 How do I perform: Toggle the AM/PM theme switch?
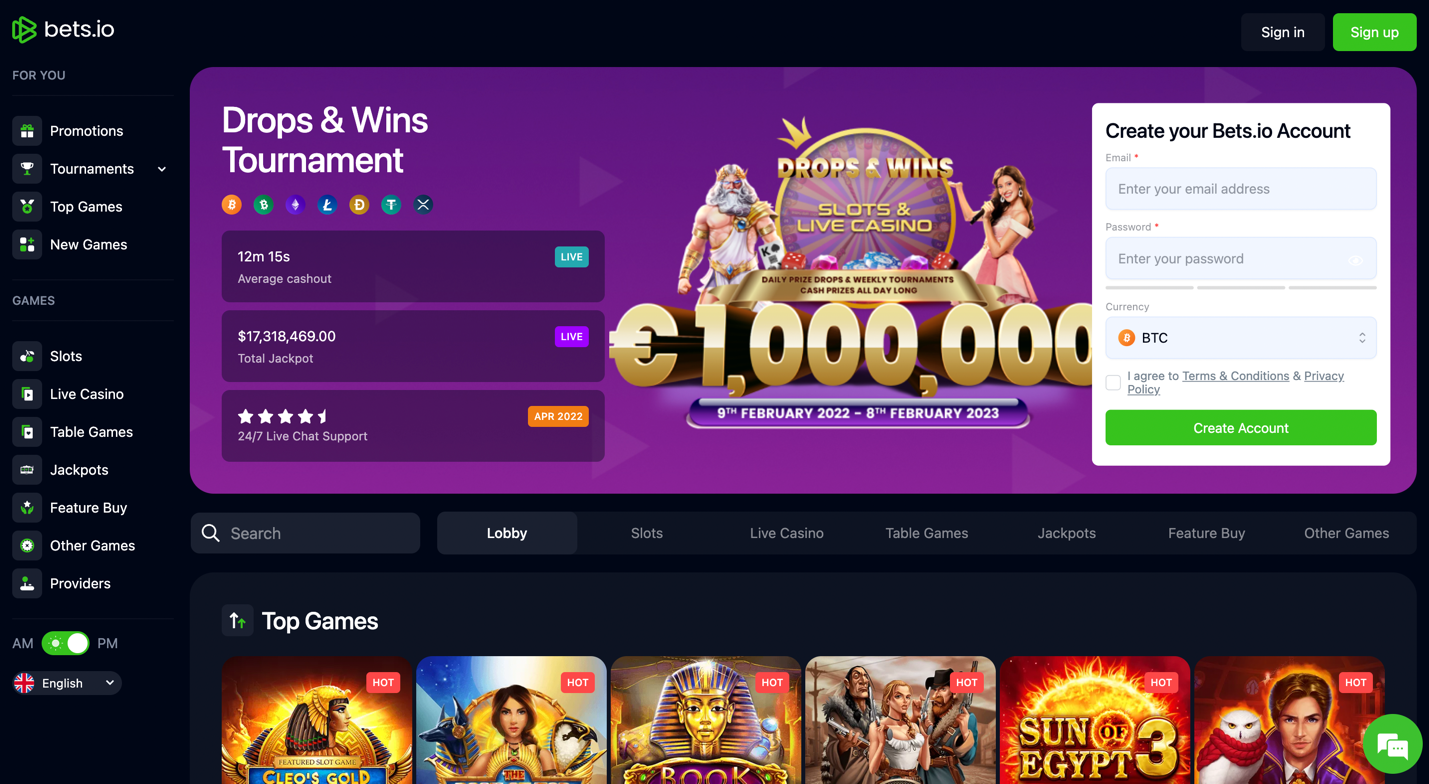66,643
